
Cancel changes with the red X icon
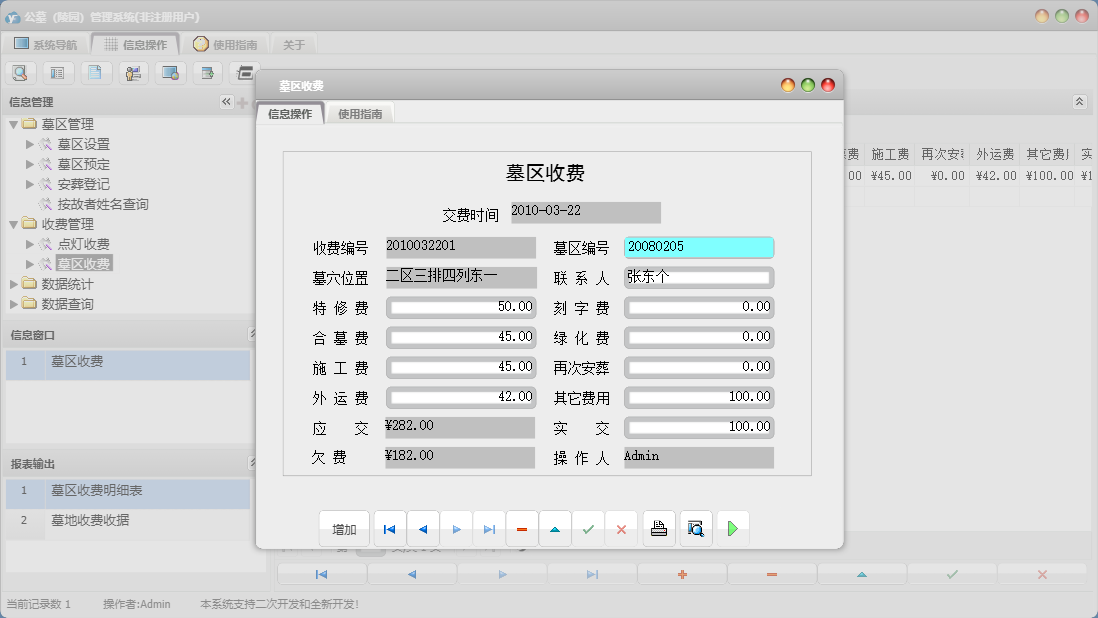(x=621, y=529)
